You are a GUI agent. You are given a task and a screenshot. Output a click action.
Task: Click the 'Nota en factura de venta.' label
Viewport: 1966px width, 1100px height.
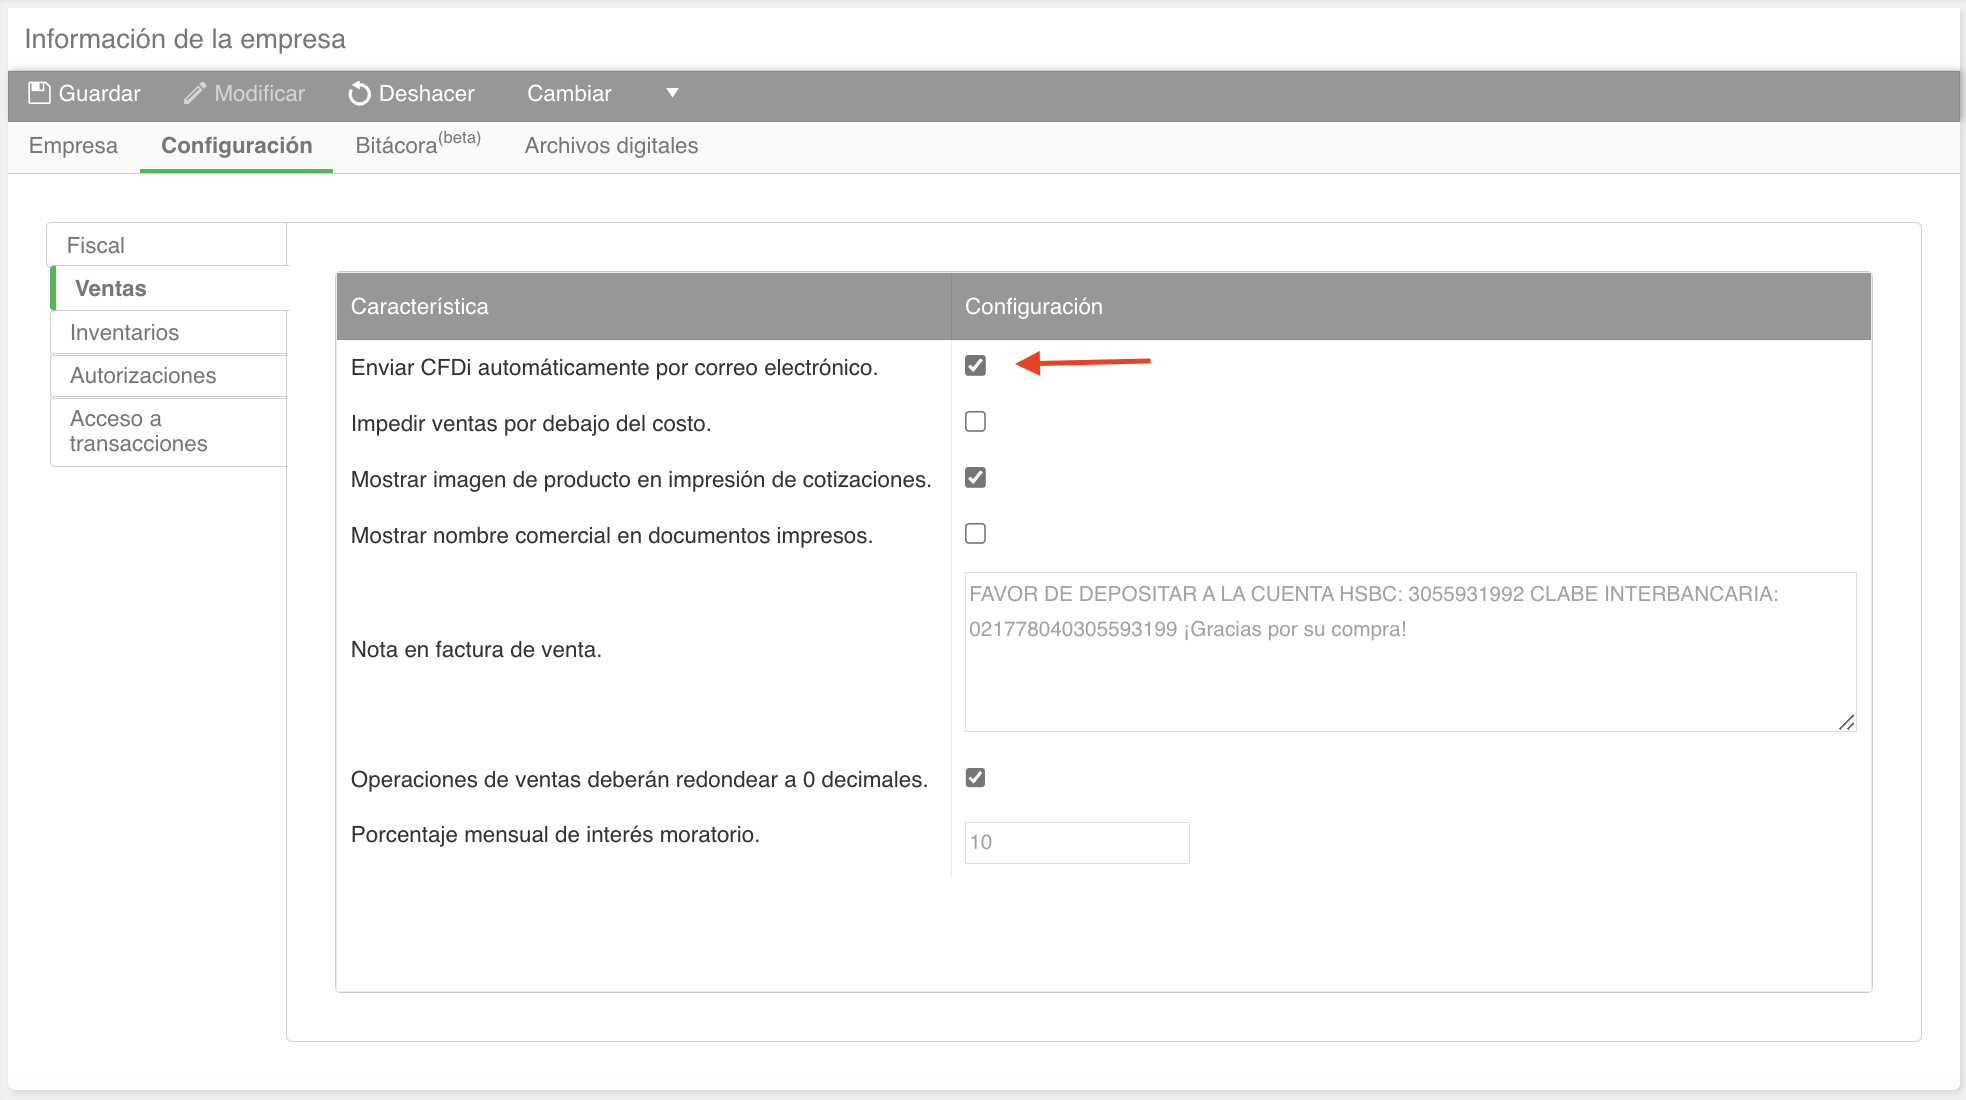pyautogui.click(x=476, y=649)
